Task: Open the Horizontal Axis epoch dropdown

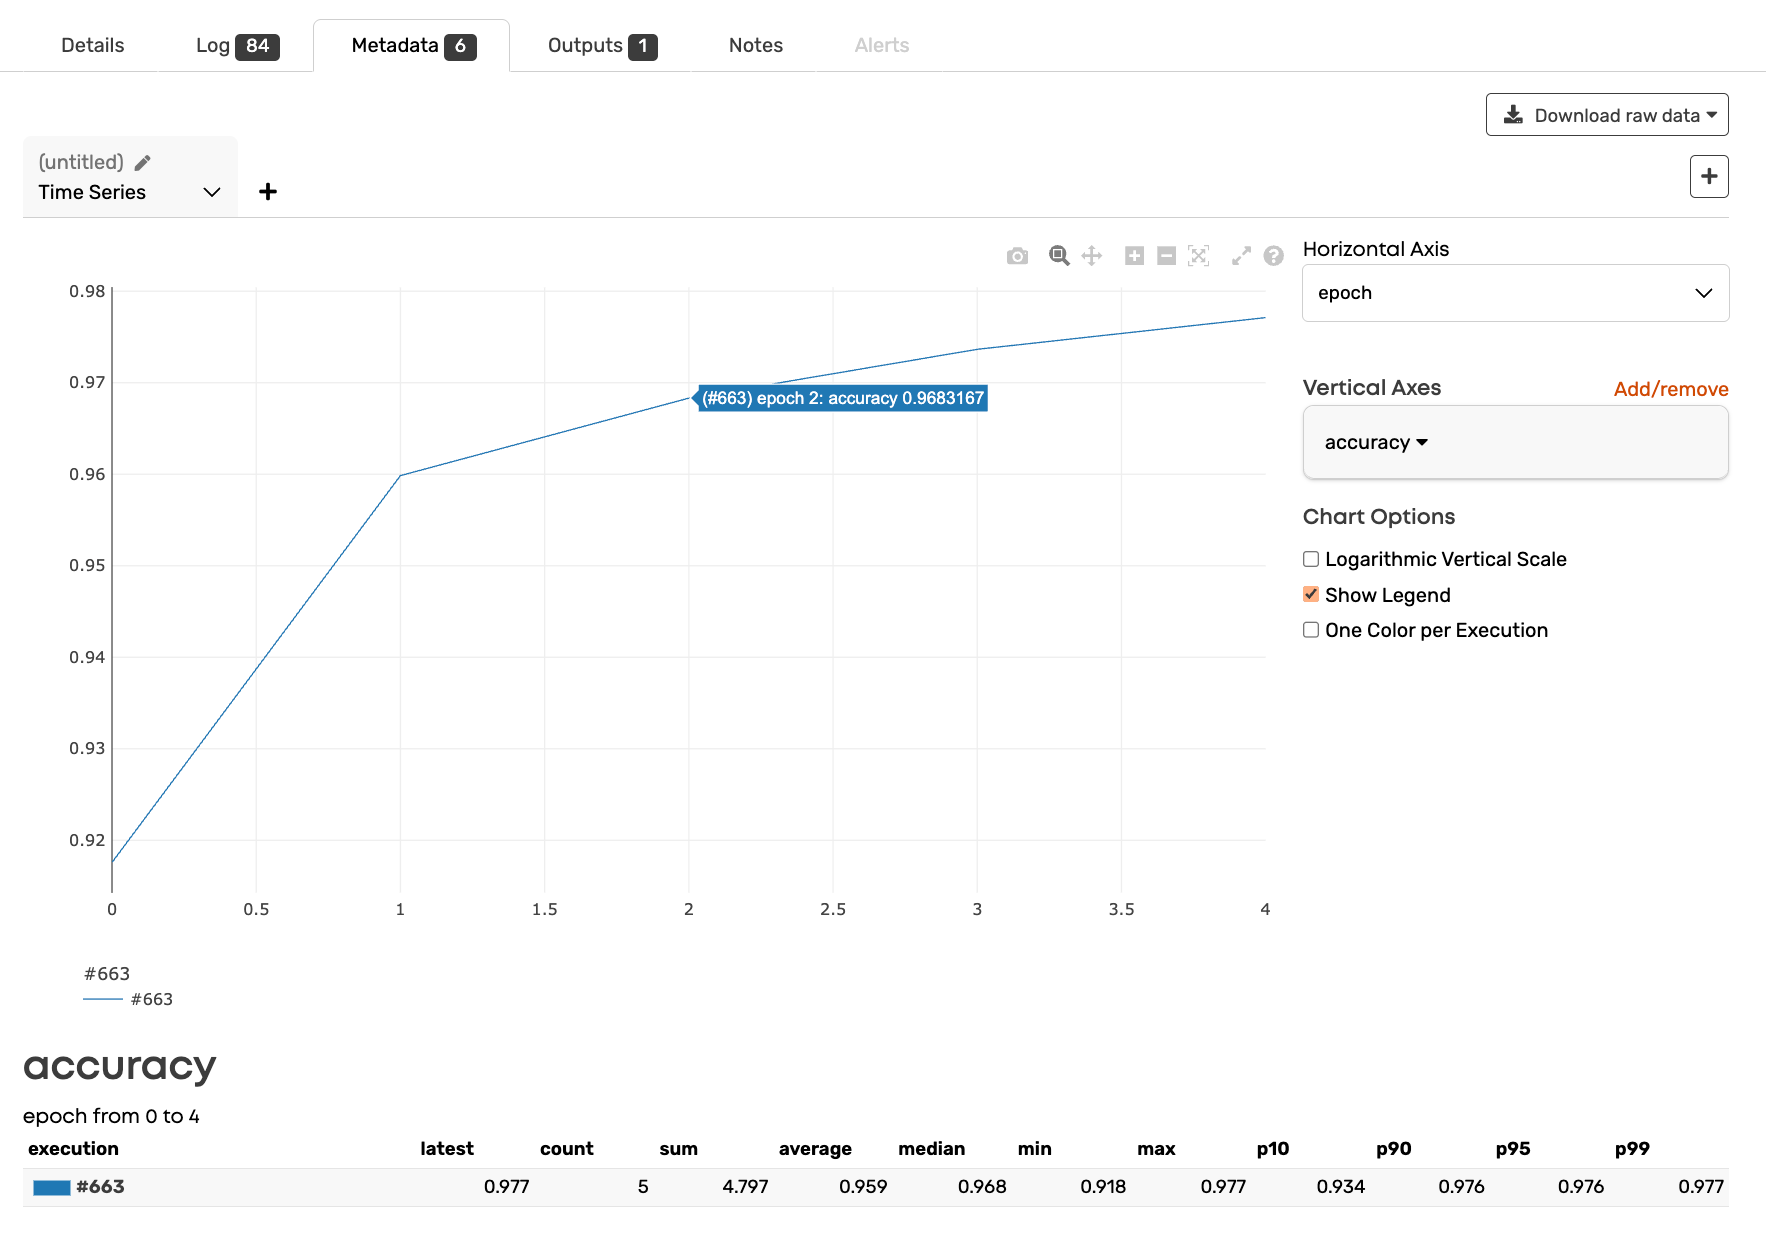Action: (x=1515, y=293)
